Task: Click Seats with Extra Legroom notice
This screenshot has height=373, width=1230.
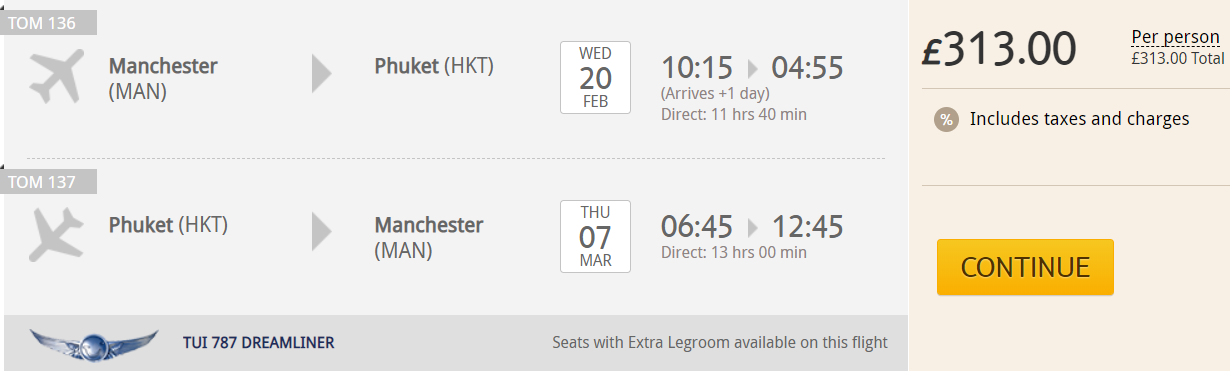Action: [x=720, y=343]
